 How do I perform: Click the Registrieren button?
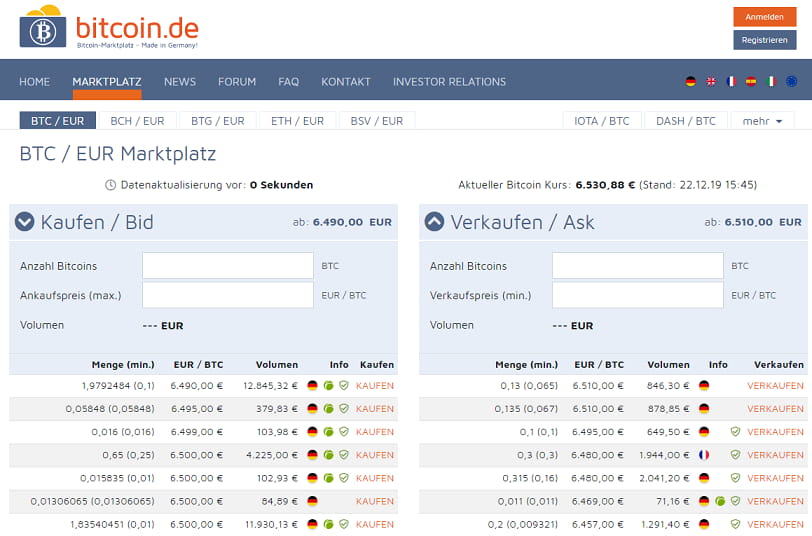764,40
